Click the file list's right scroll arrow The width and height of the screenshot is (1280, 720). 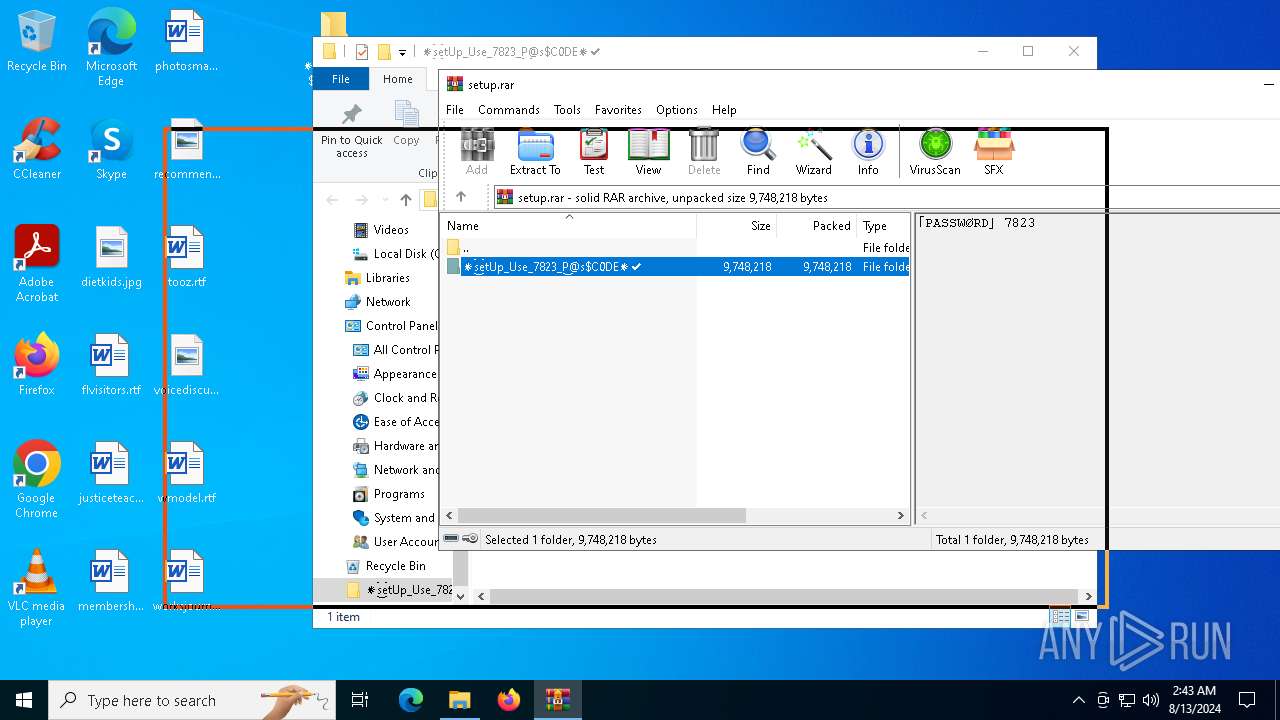[900, 516]
